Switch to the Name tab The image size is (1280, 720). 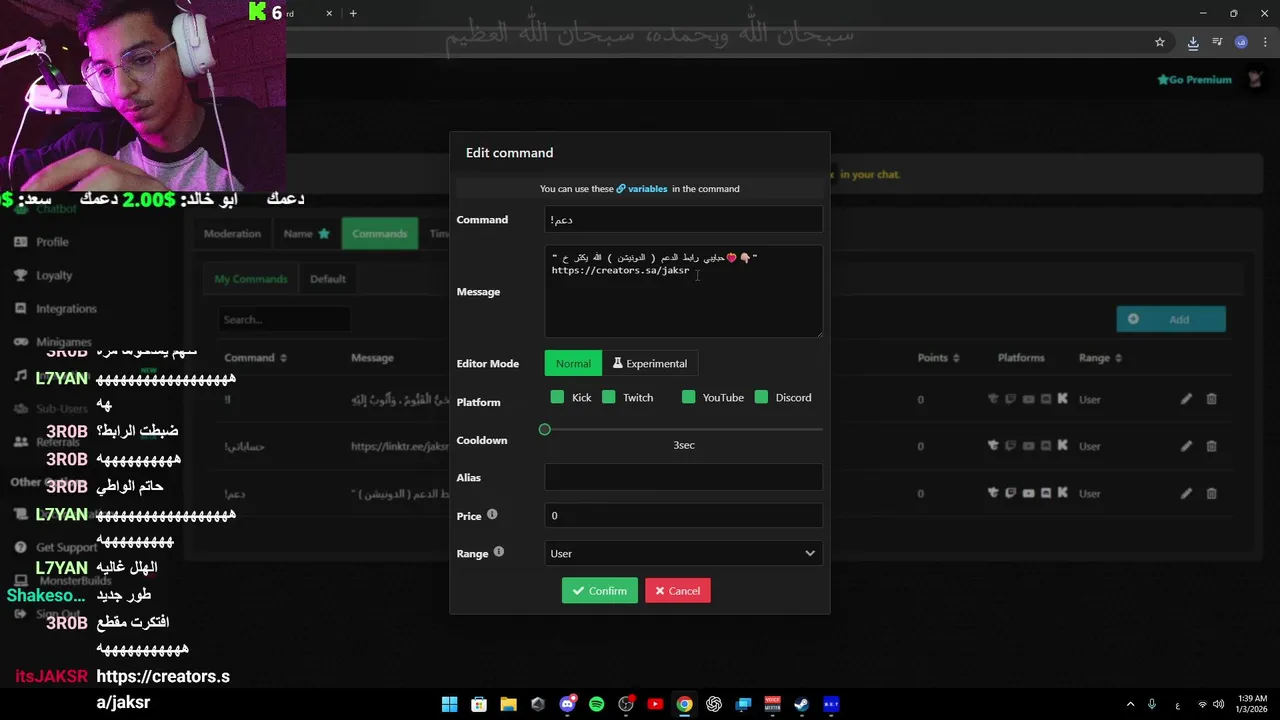point(306,234)
